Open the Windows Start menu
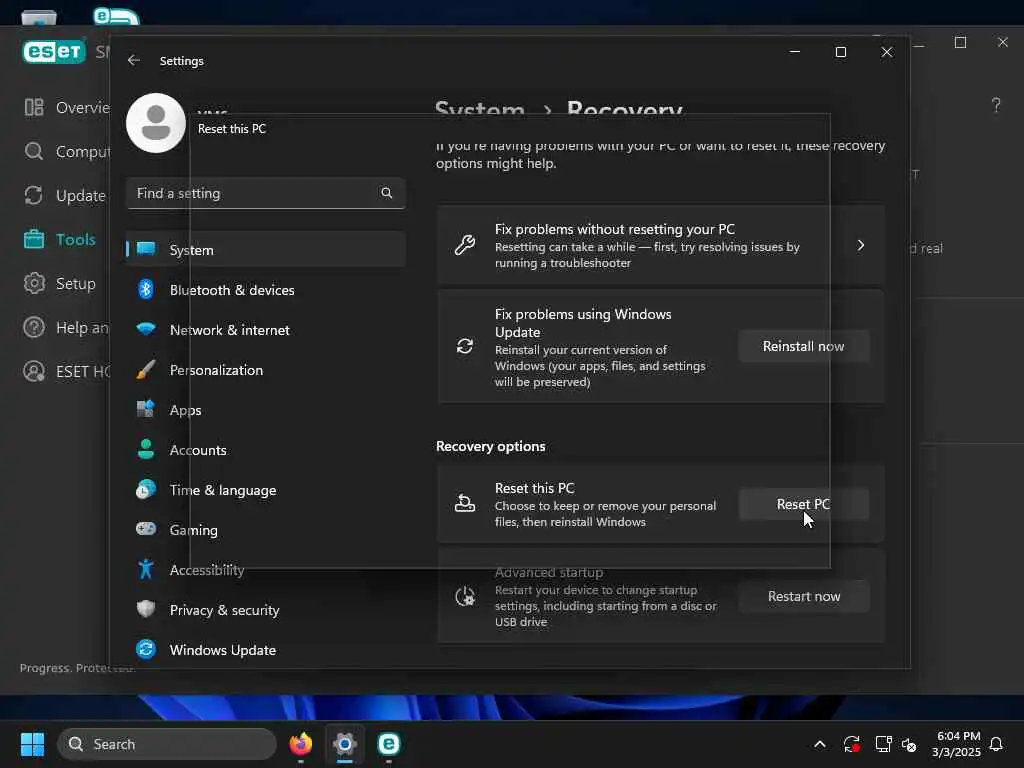Viewport: 1024px width, 768px height. tap(32, 744)
